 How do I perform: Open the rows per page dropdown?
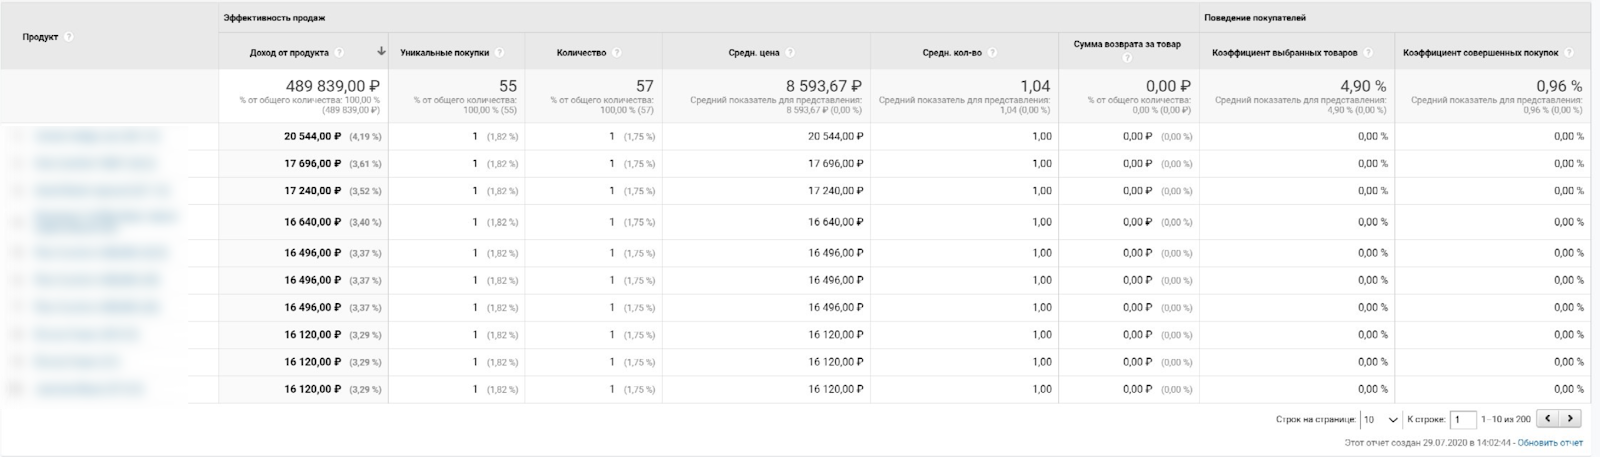(1381, 420)
